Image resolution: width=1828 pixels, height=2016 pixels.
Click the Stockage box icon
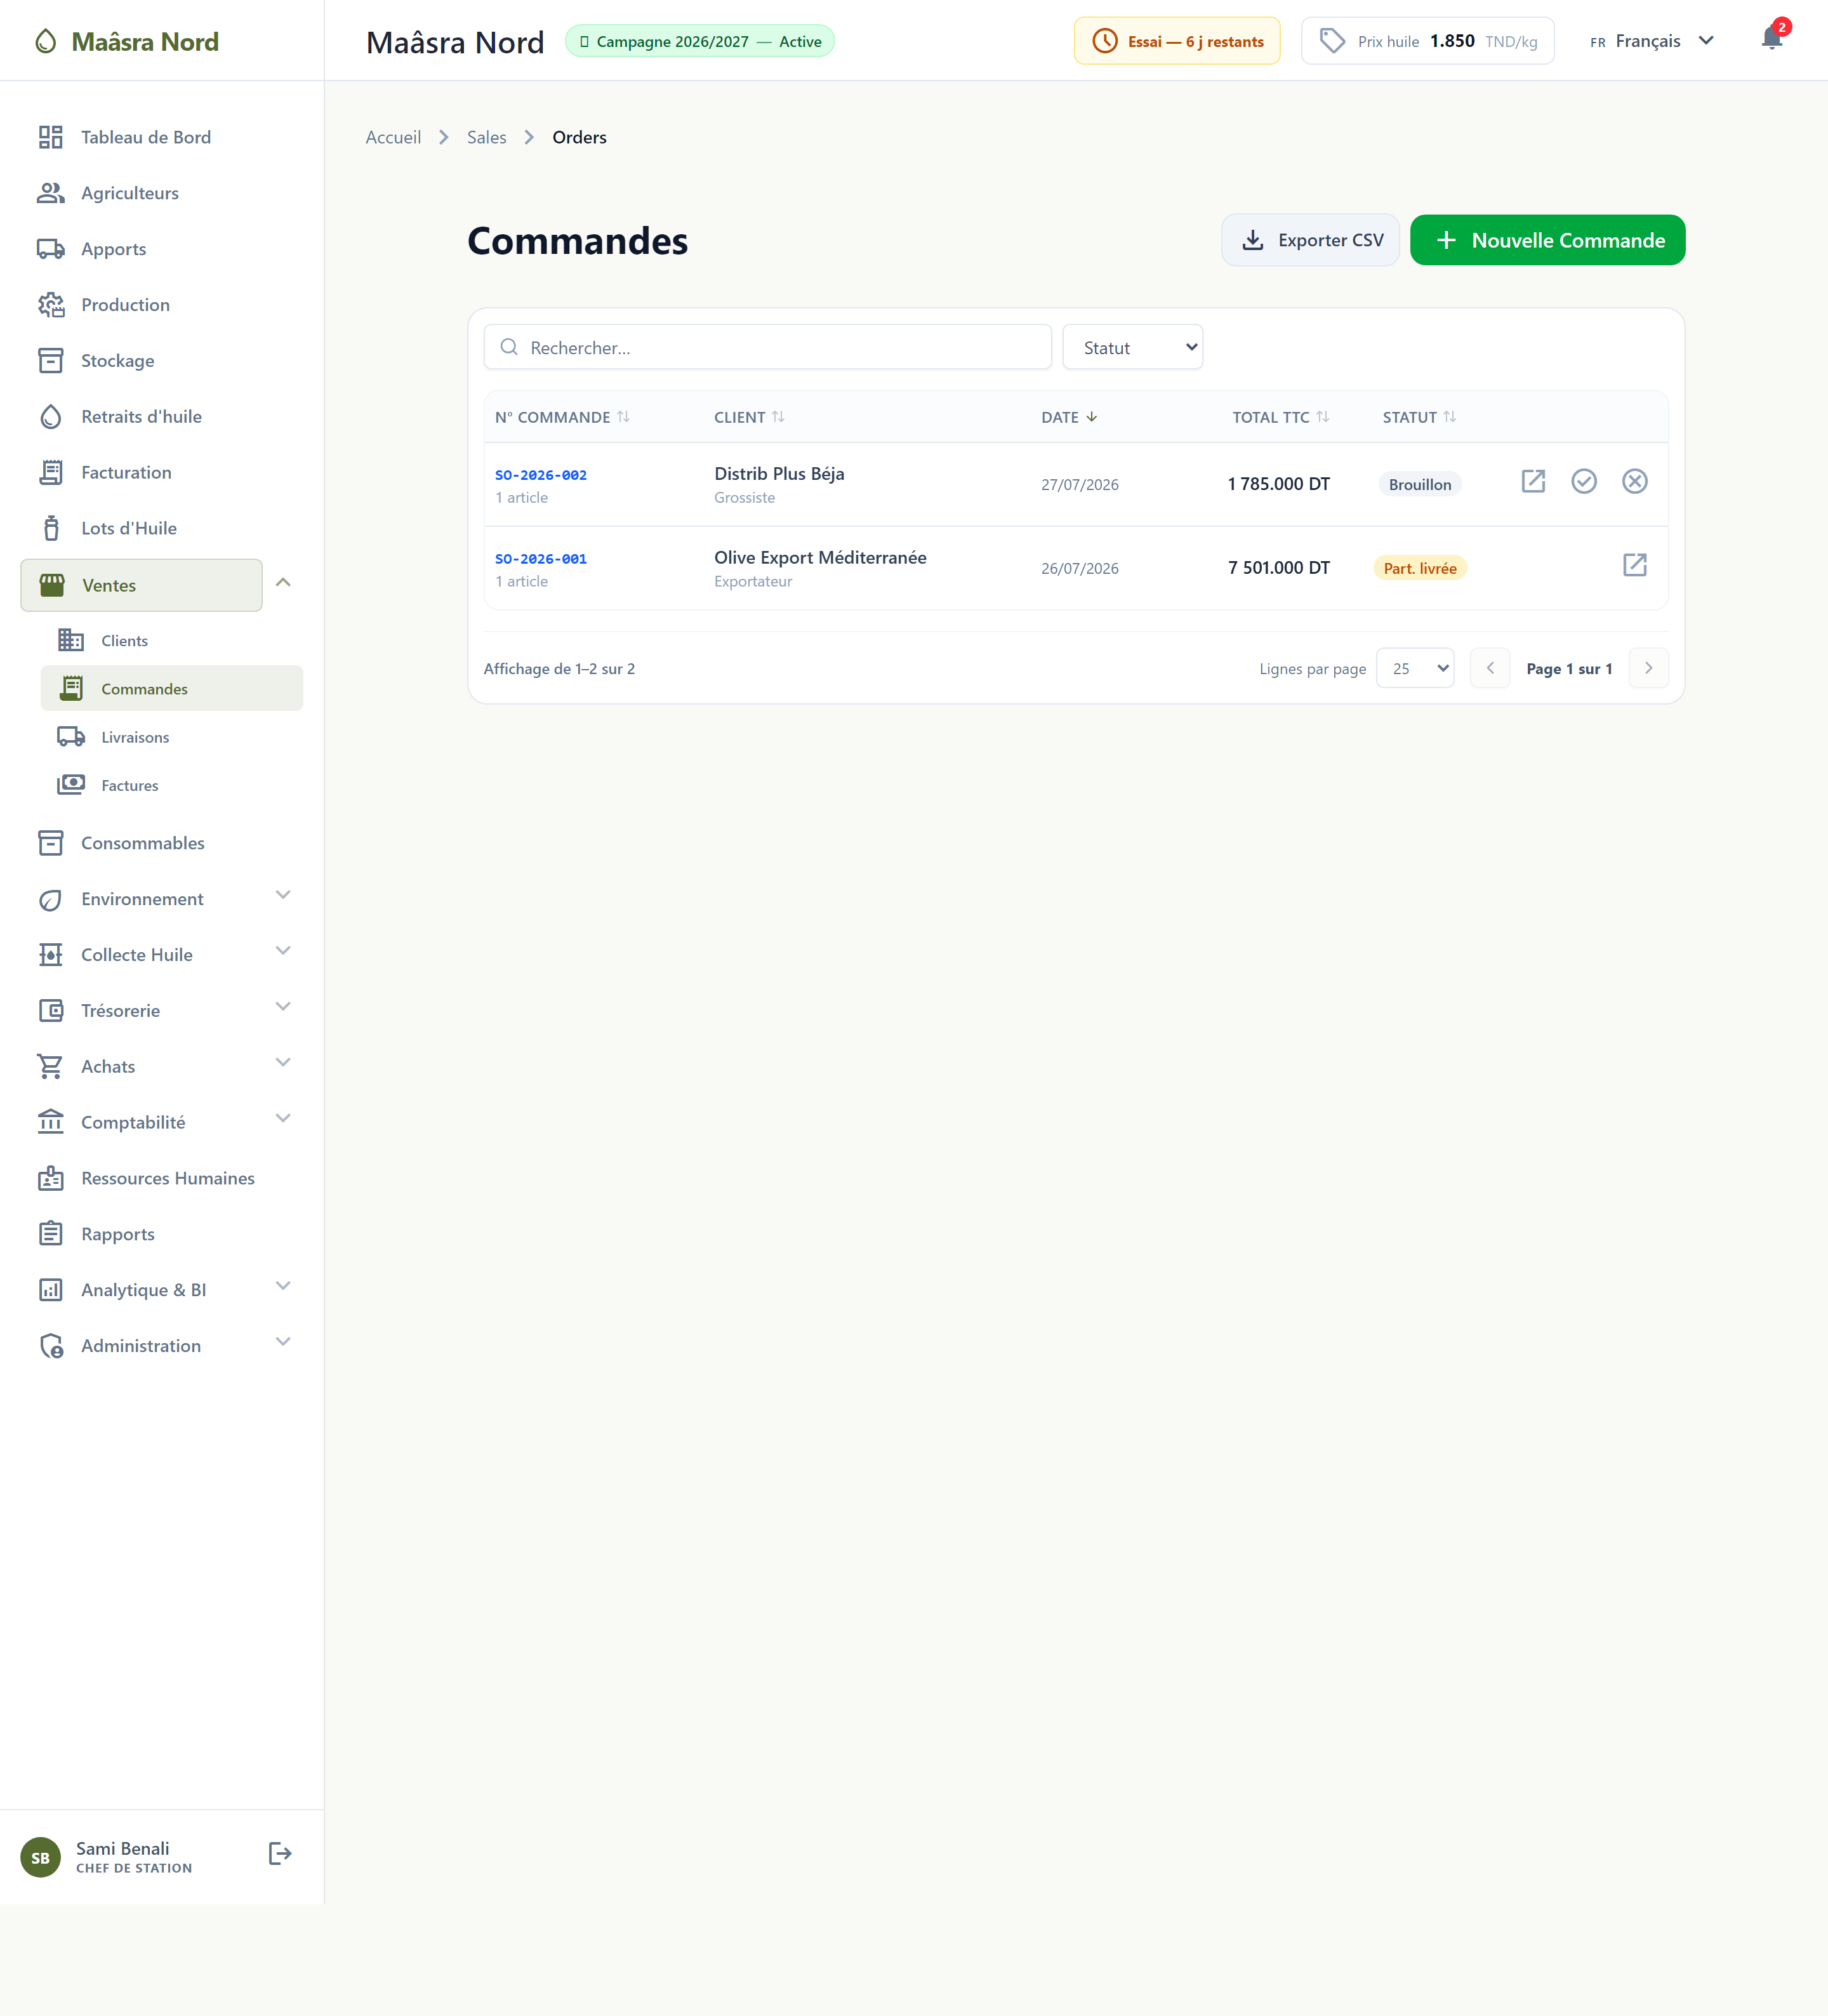pyautogui.click(x=51, y=361)
